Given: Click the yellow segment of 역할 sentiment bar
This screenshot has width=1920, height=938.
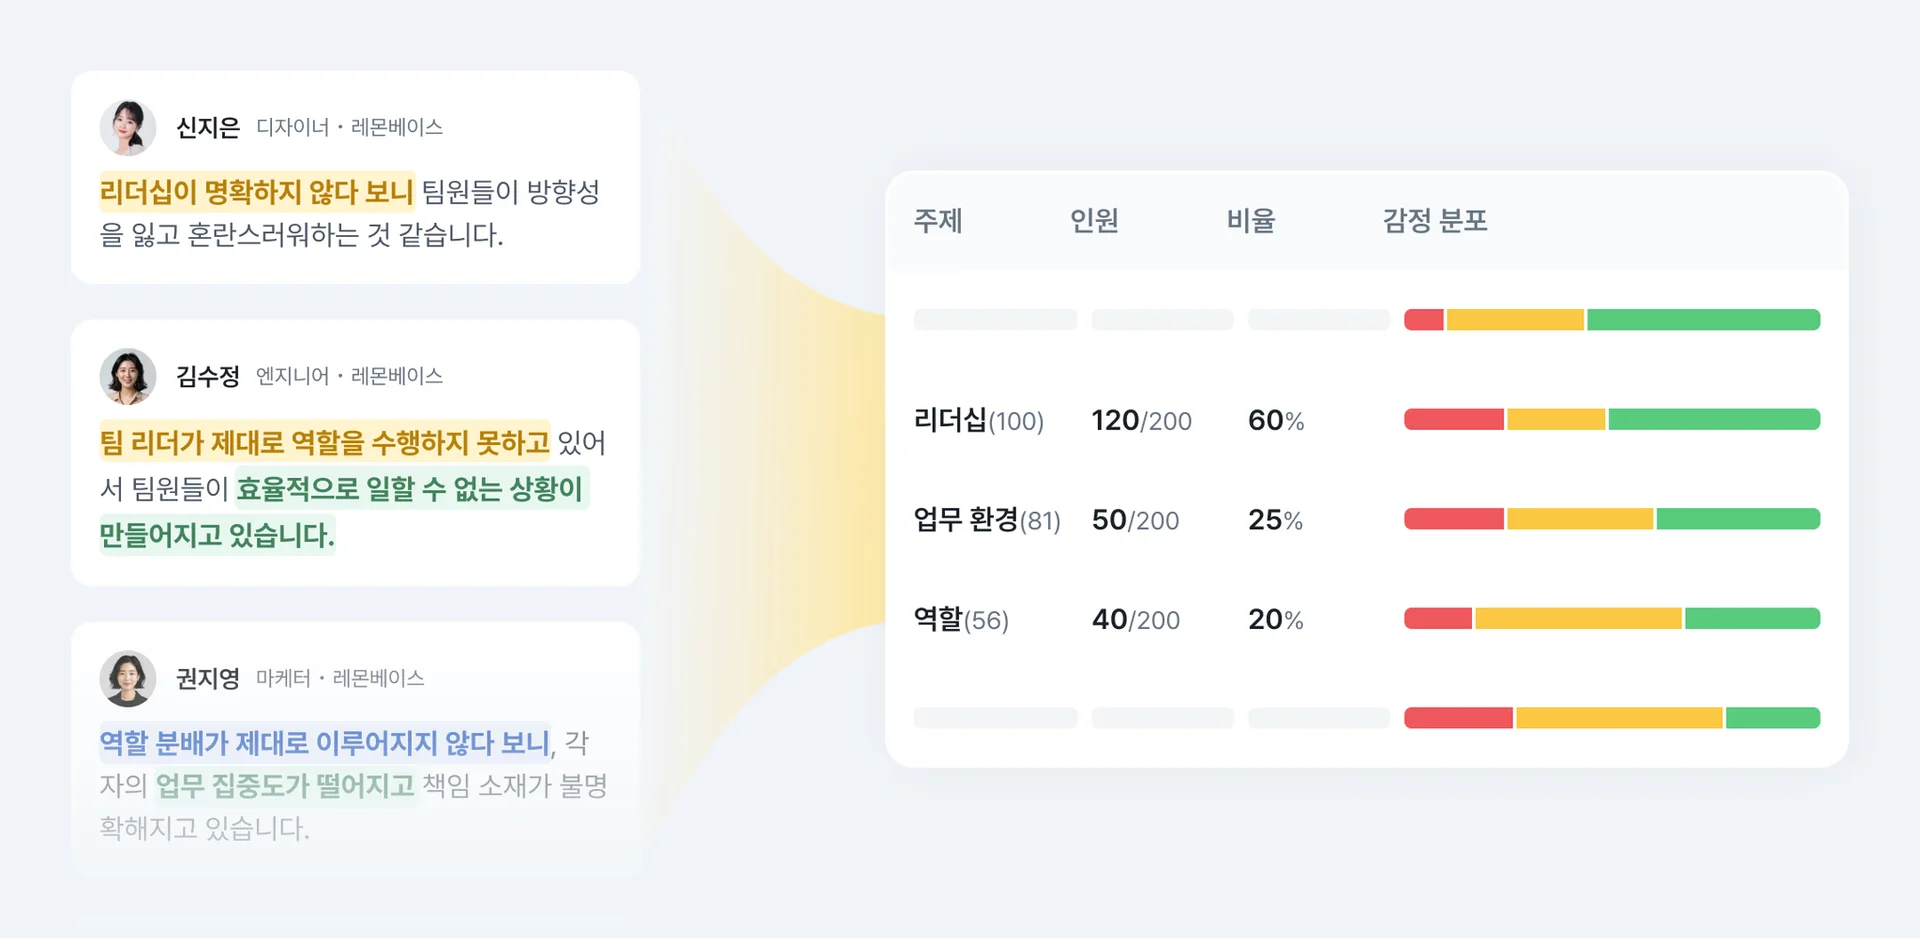Looking at the screenshot, I should [x=1577, y=619].
